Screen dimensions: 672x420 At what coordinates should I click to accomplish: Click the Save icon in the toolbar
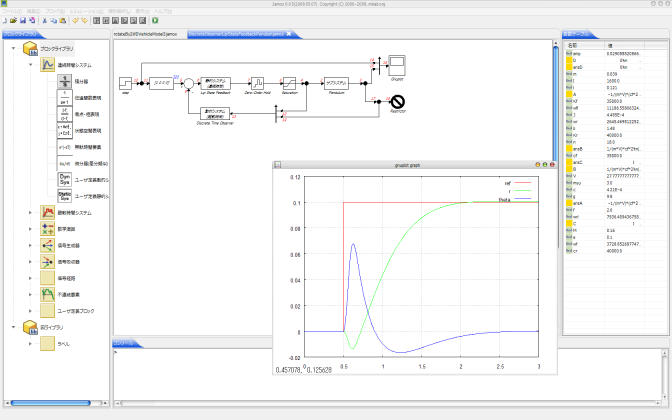pos(23,19)
